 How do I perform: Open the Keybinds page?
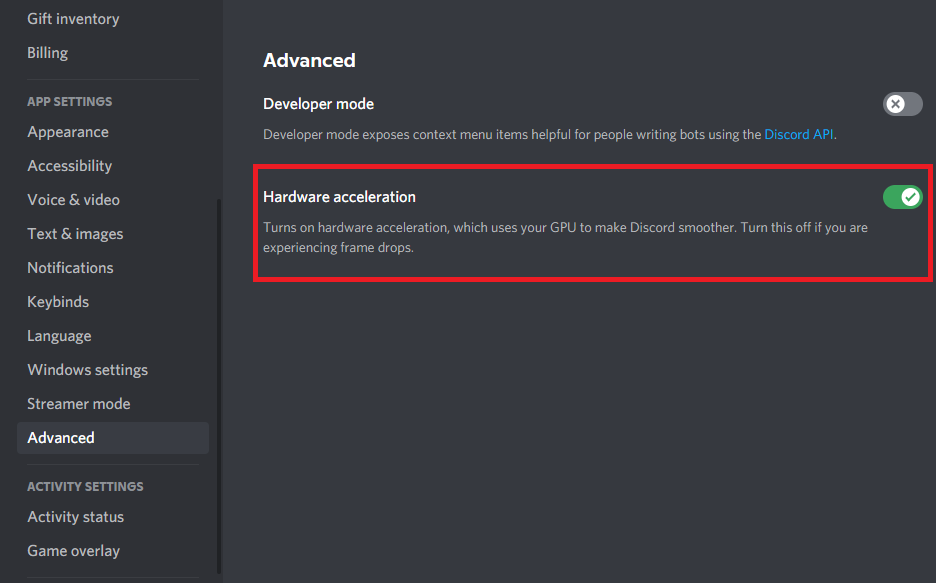click(58, 302)
